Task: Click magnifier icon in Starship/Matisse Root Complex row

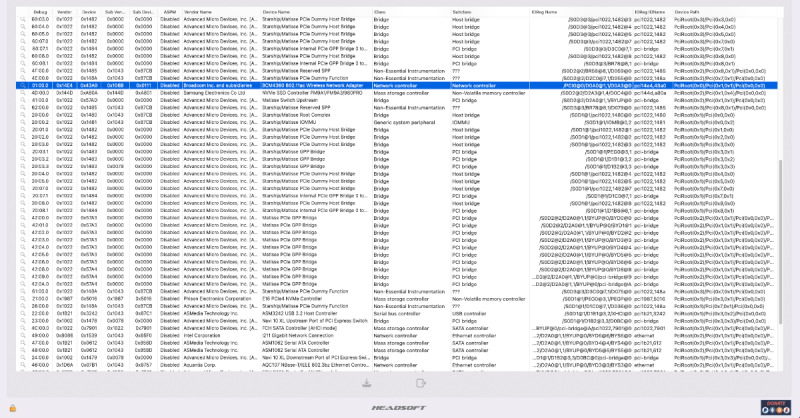Action: pyautogui.click(x=23, y=115)
